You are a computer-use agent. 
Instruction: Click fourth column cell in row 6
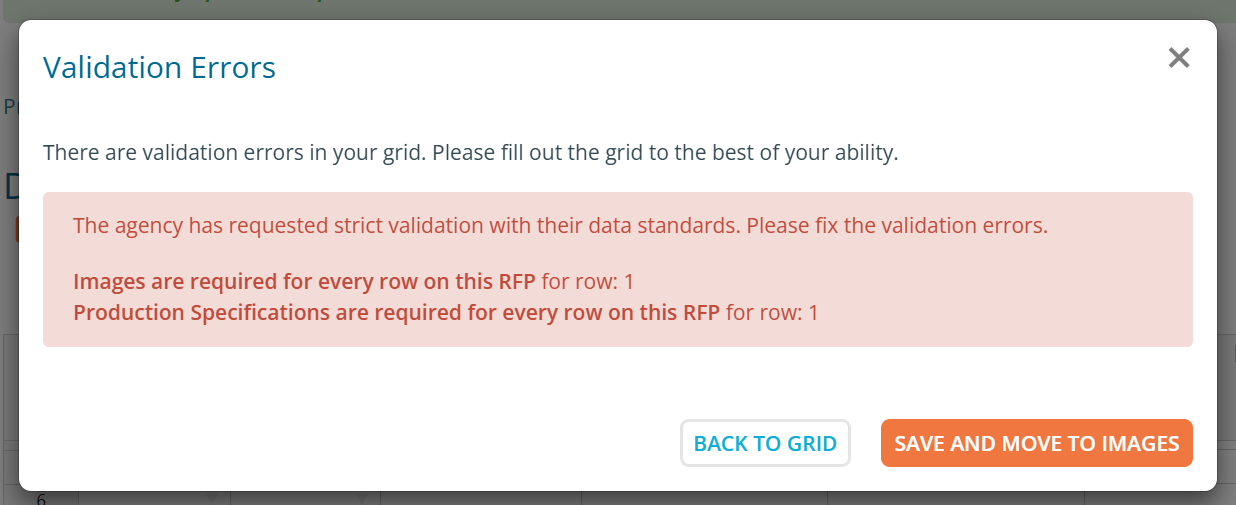(704, 498)
